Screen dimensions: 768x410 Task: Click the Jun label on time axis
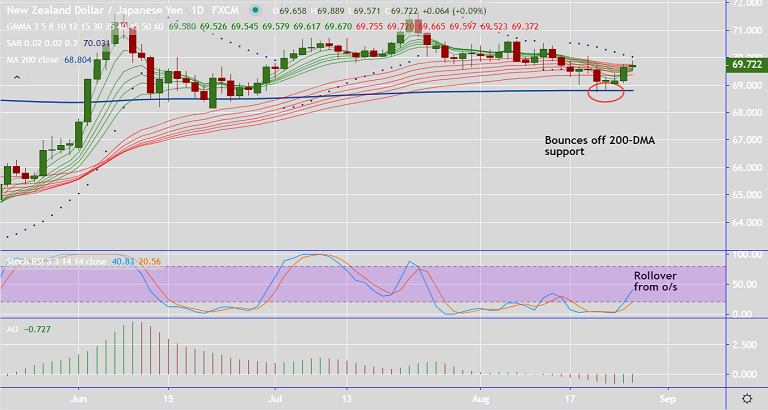click(78, 399)
